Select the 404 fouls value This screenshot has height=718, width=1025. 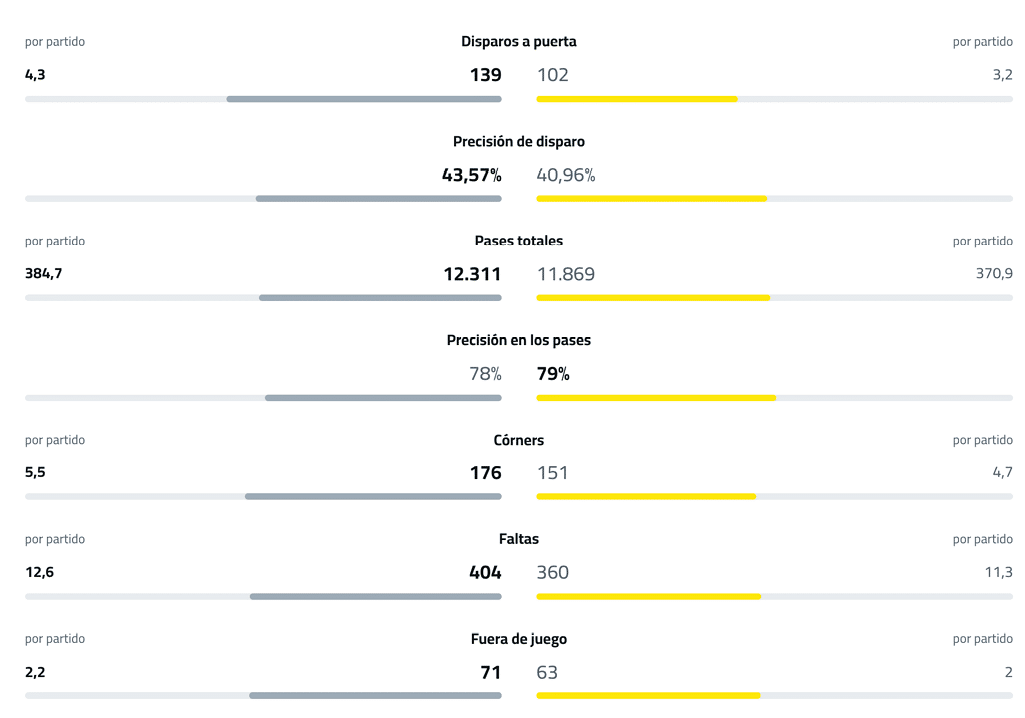[x=485, y=572]
